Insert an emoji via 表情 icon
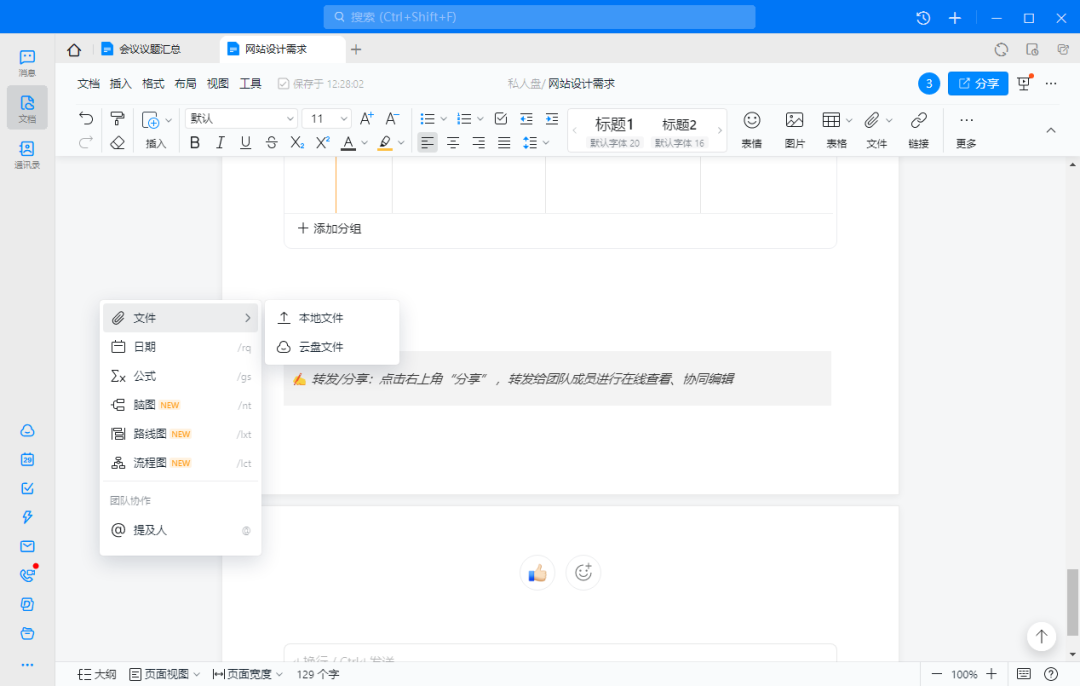Viewport: 1080px width, 686px height. tap(751, 129)
